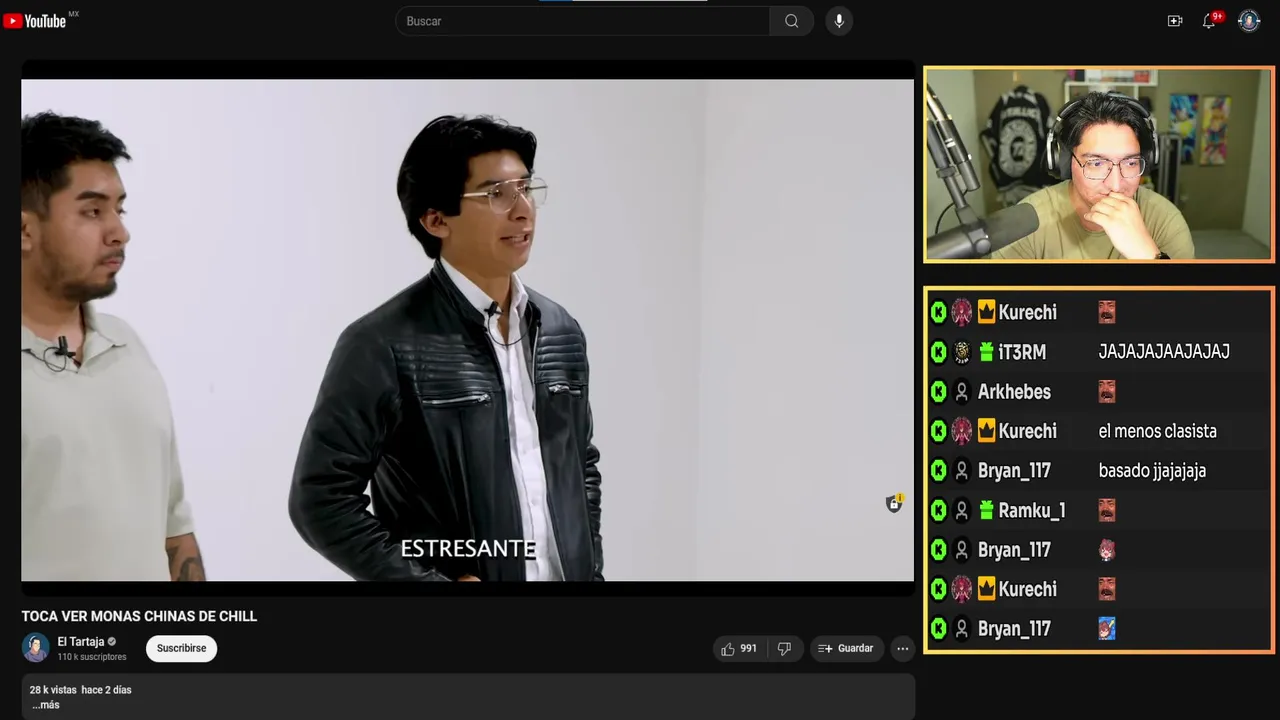The height and width of the screenshot is (720, 1280).
Task: Click the green gift badge next to Ramku_1
Action: coord(987,511)
